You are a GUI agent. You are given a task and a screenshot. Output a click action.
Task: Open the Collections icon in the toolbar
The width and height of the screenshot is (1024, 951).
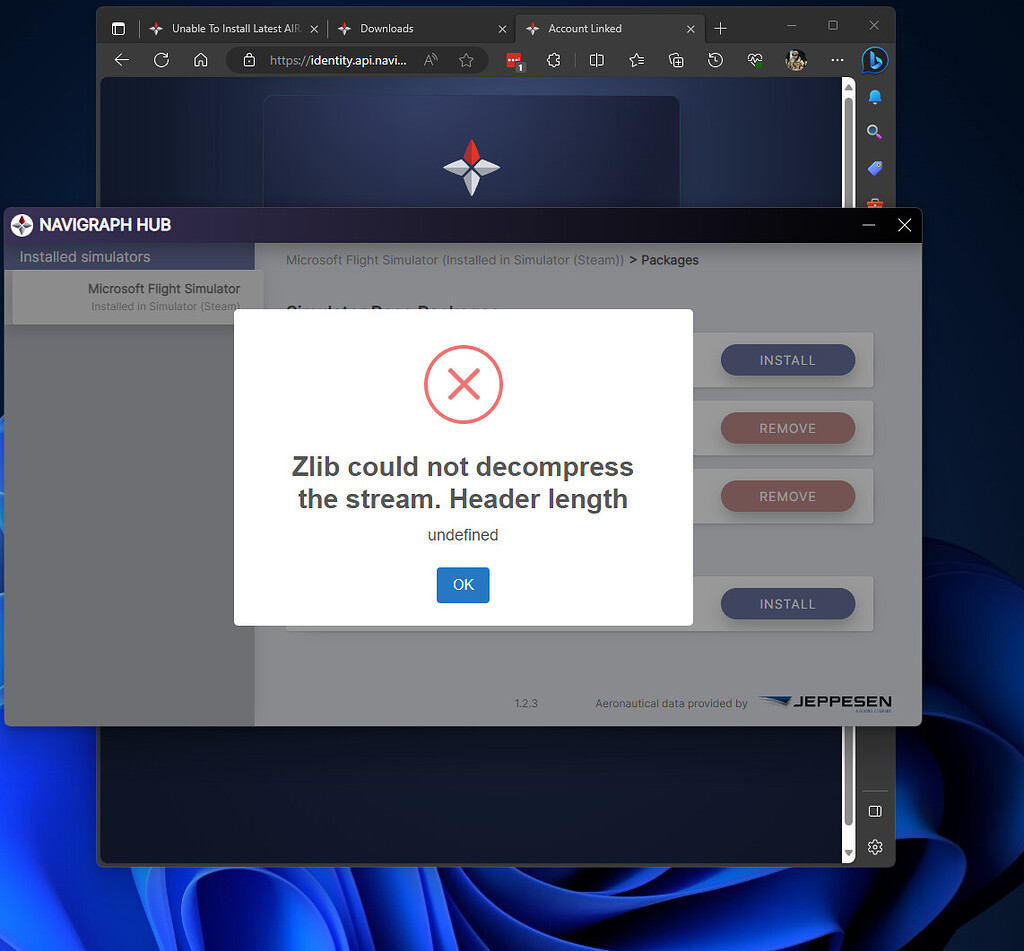click(676, 60)
